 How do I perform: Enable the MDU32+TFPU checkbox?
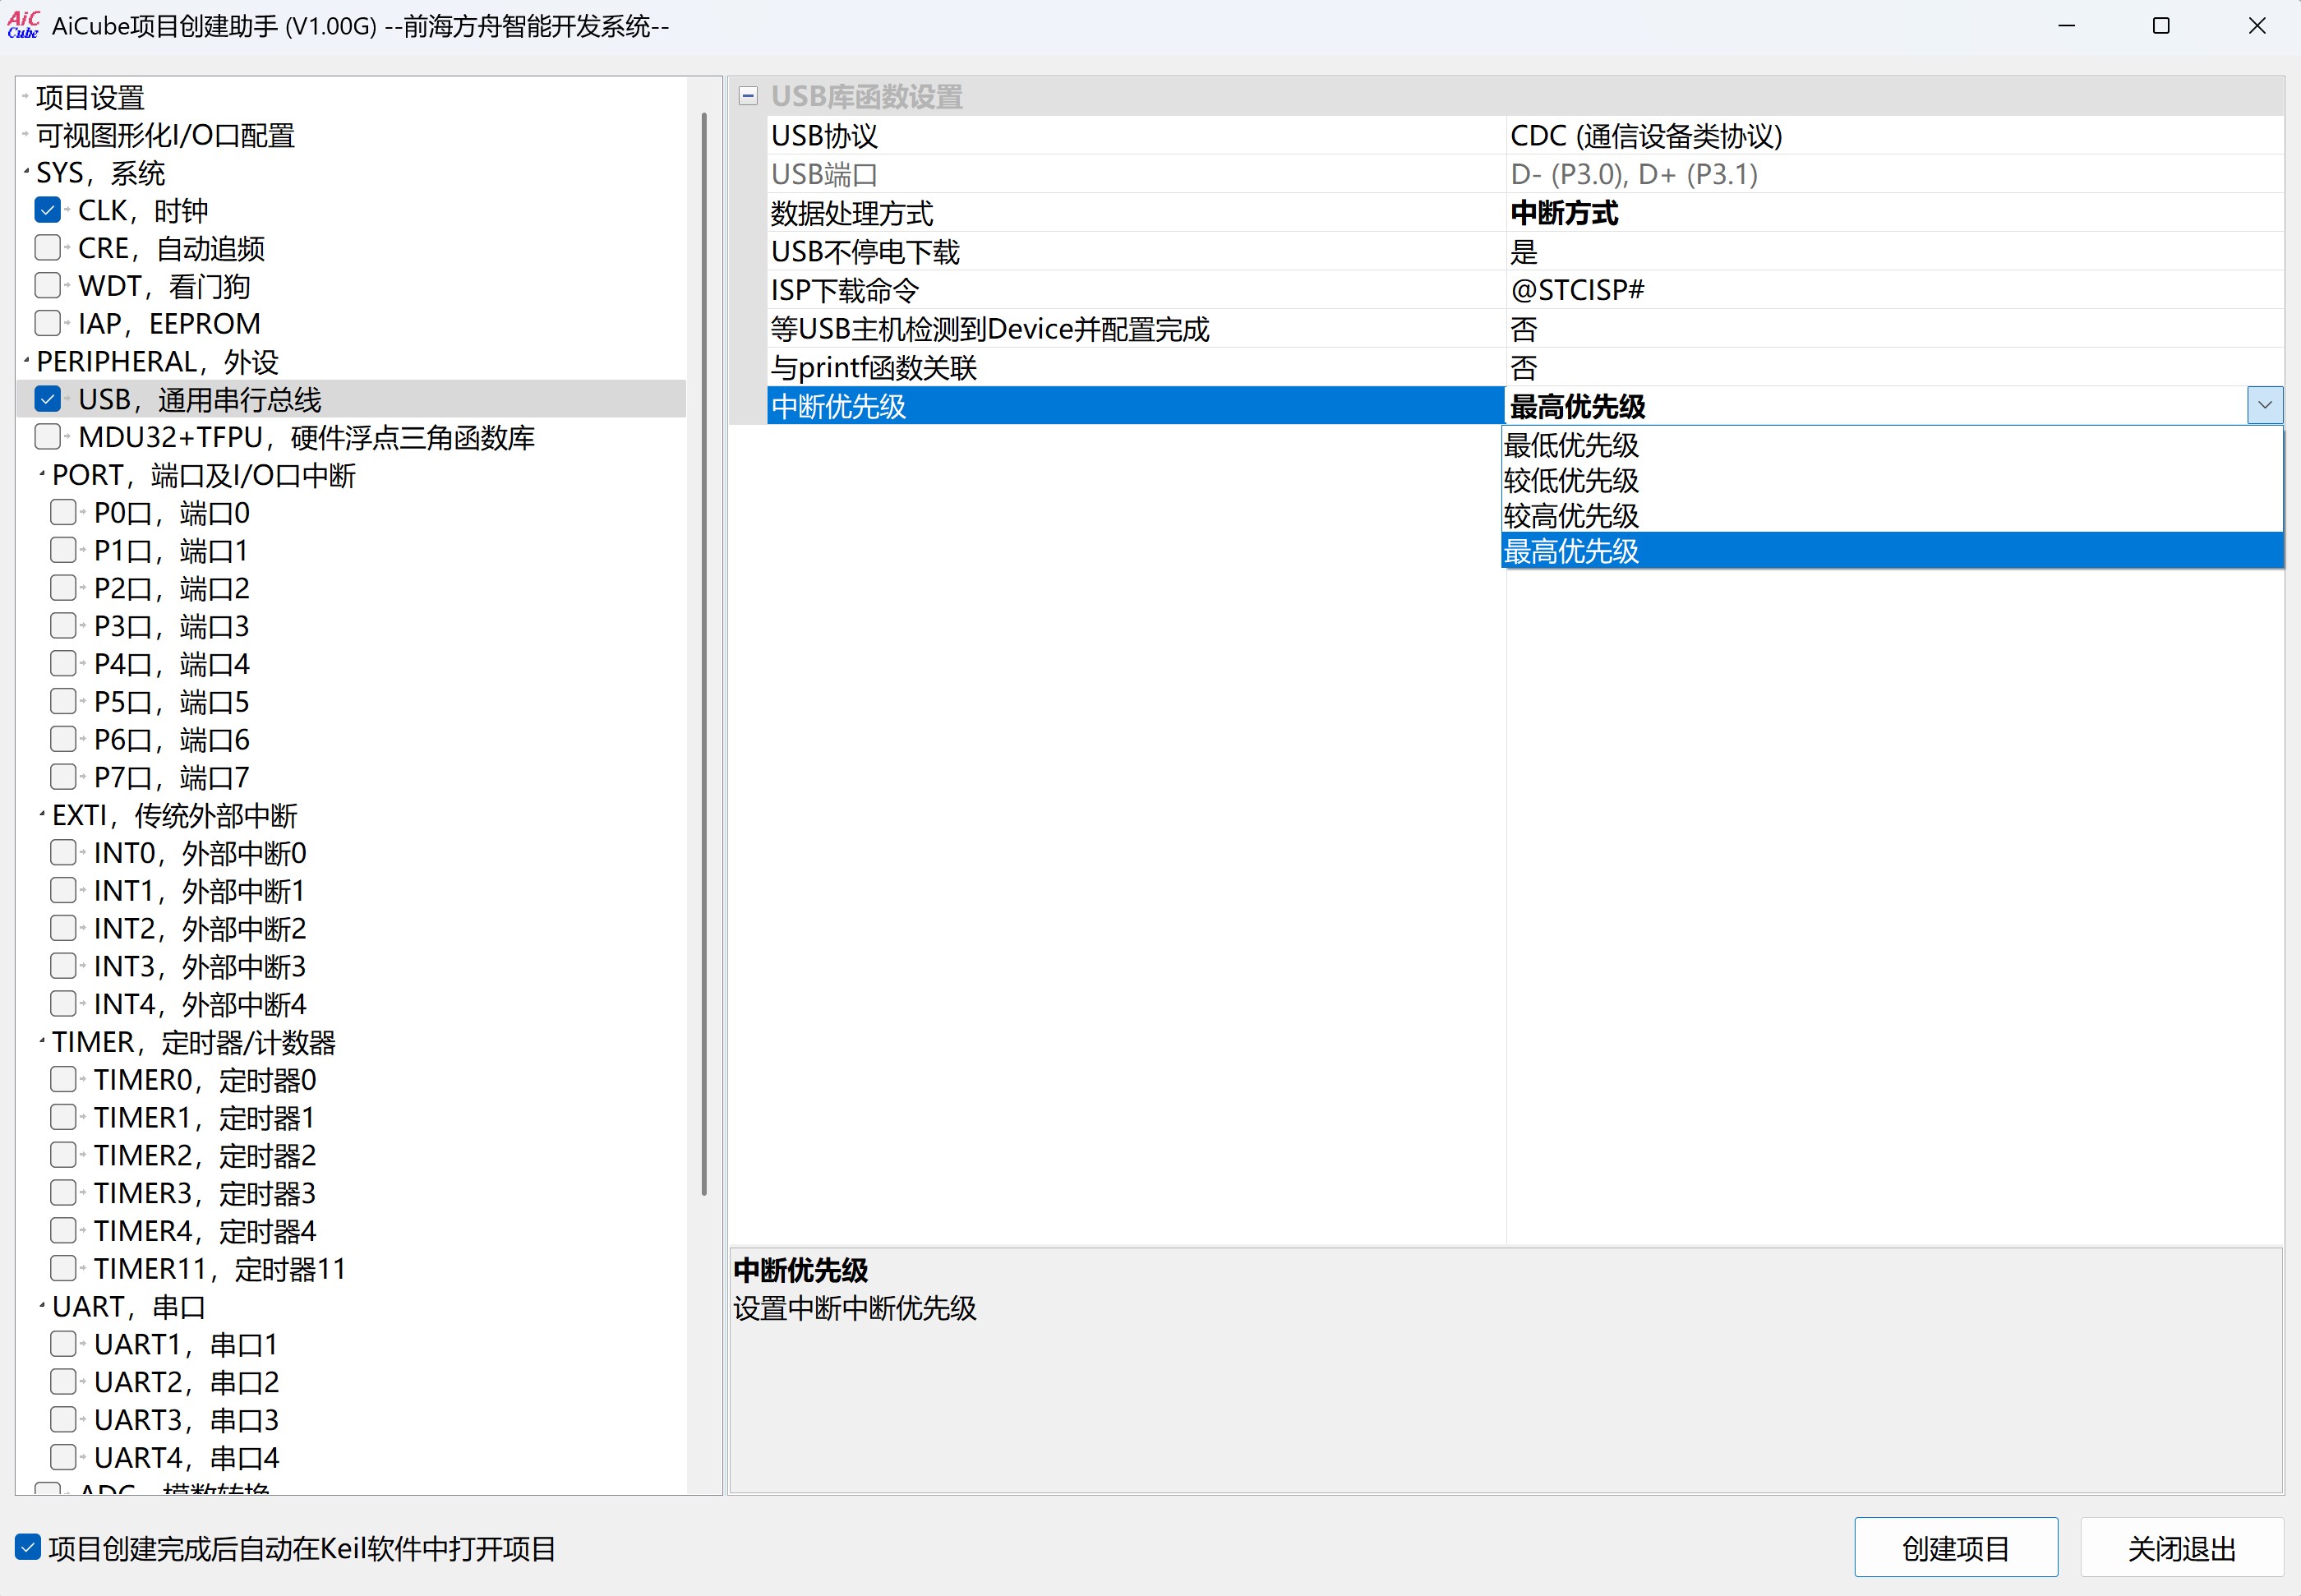(47, 437)
